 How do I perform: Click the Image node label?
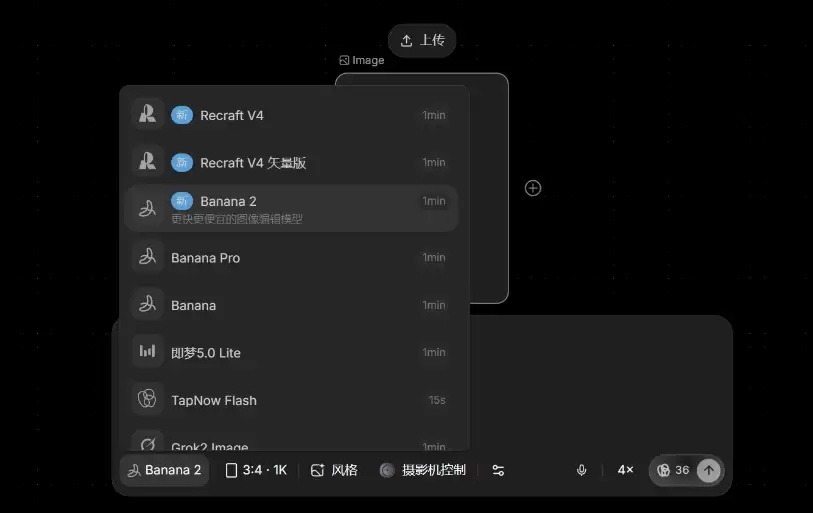(368, 60)
